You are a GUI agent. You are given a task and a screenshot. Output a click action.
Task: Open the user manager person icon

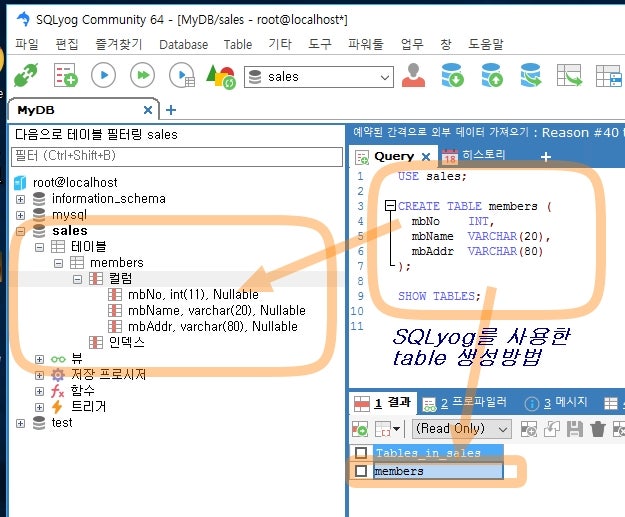tap(413, 75)
